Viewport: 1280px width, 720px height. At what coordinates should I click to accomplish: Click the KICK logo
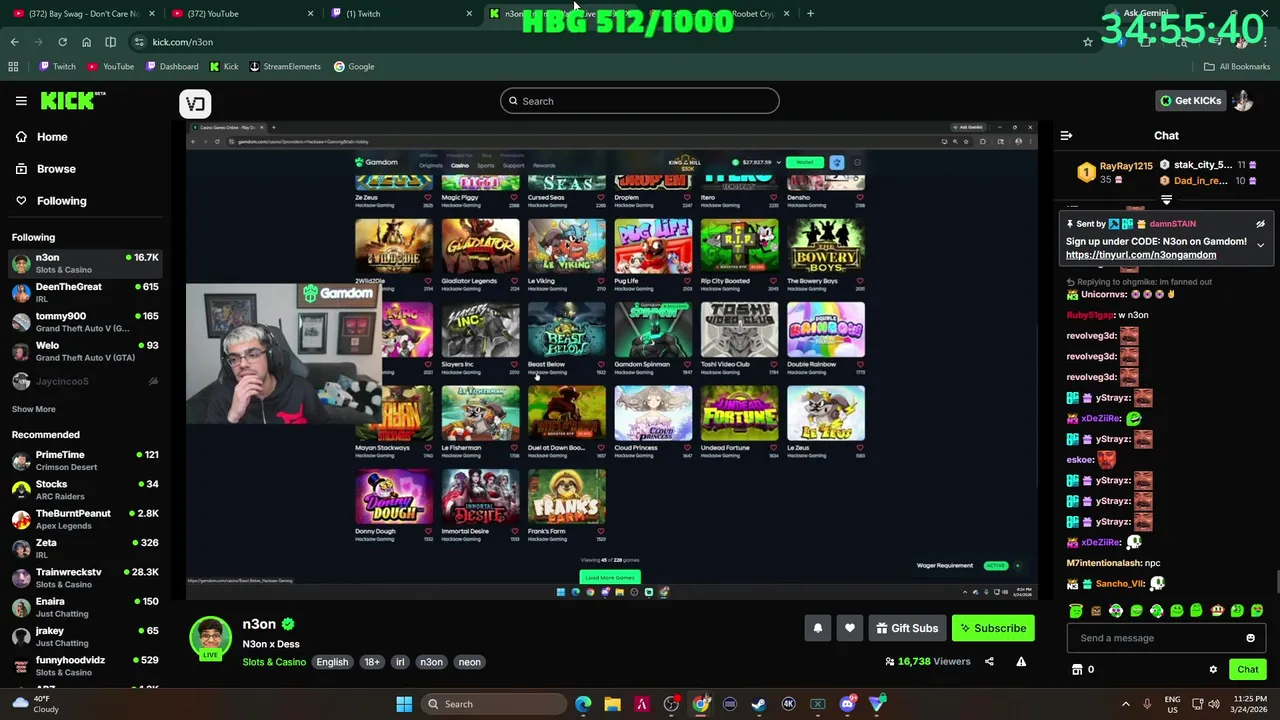tap(73, 100)
